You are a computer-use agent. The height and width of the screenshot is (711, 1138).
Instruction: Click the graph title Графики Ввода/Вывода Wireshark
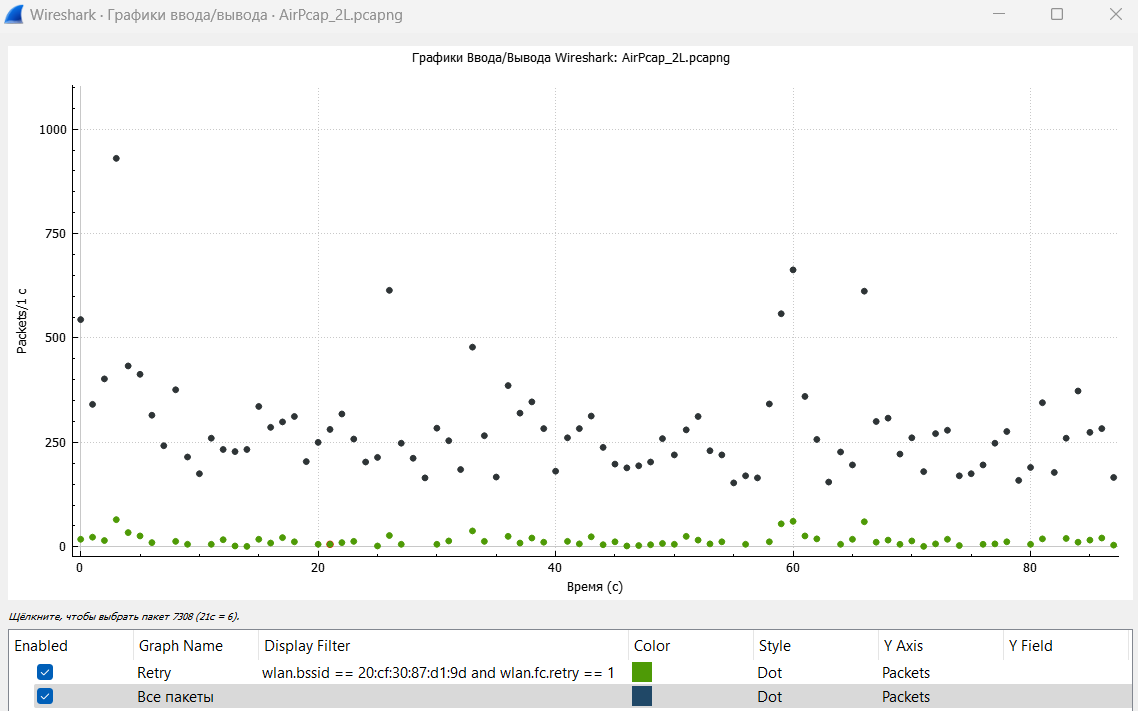[x=570, y=57]
